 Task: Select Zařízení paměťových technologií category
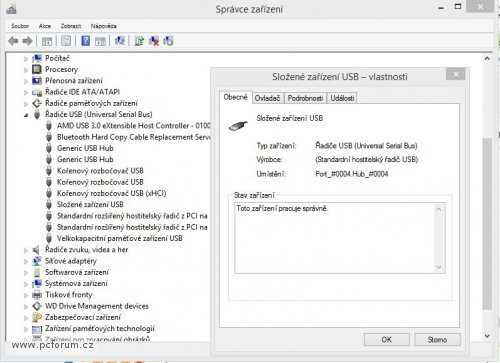pos(100,329)
